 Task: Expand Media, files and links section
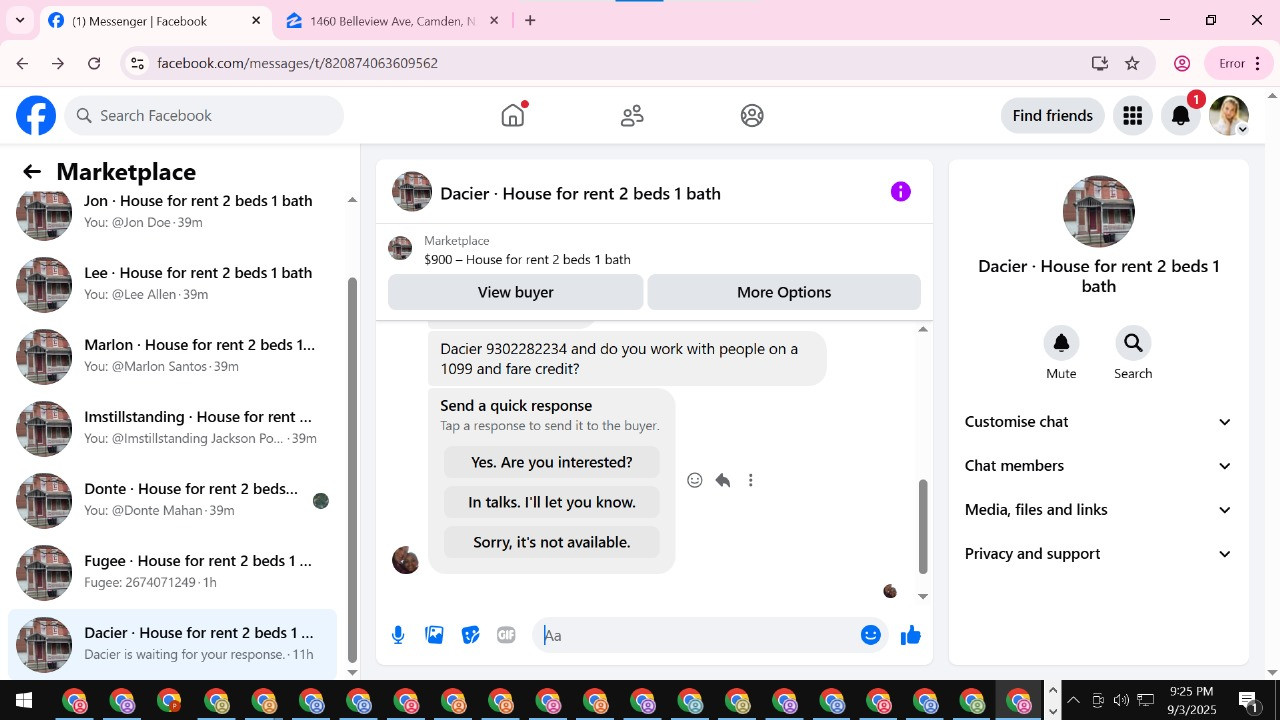[1098, 510]
